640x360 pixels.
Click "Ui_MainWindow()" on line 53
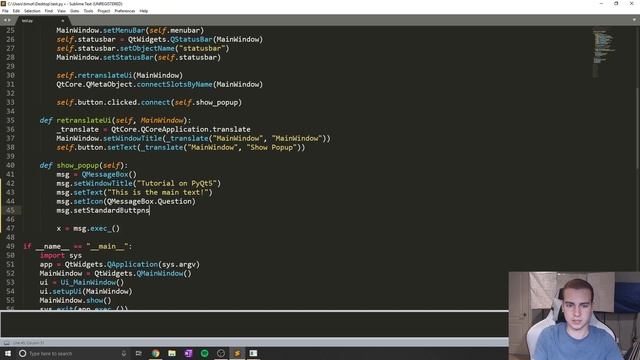click(92, 282)
